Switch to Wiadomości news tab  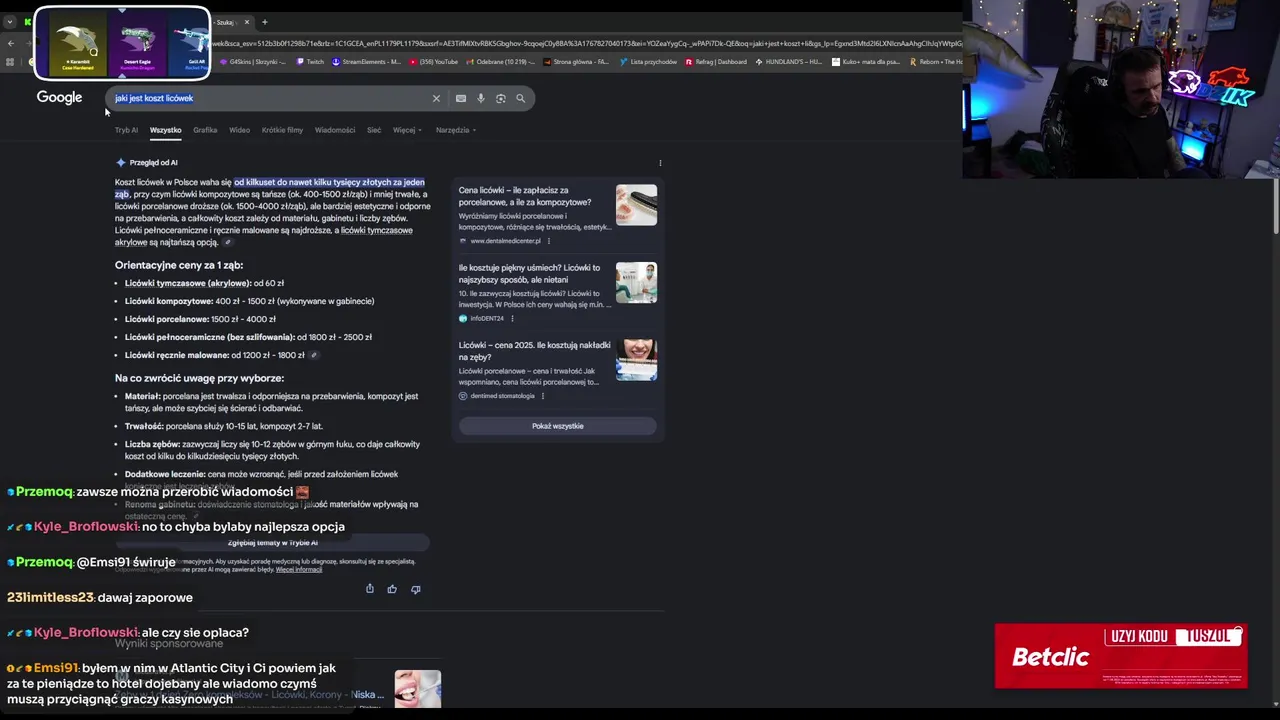click(x=335, y=130)
